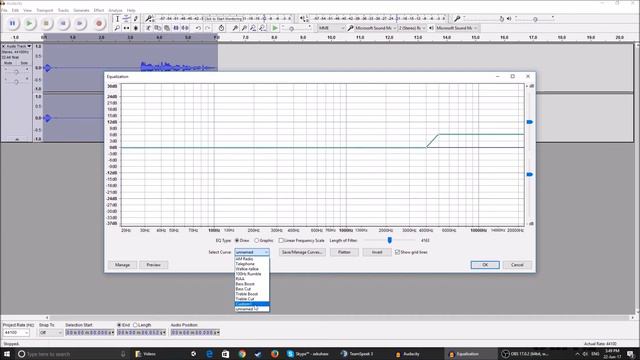Click the Stop transport button
The image size is (640, 360).
click(46, 24)
